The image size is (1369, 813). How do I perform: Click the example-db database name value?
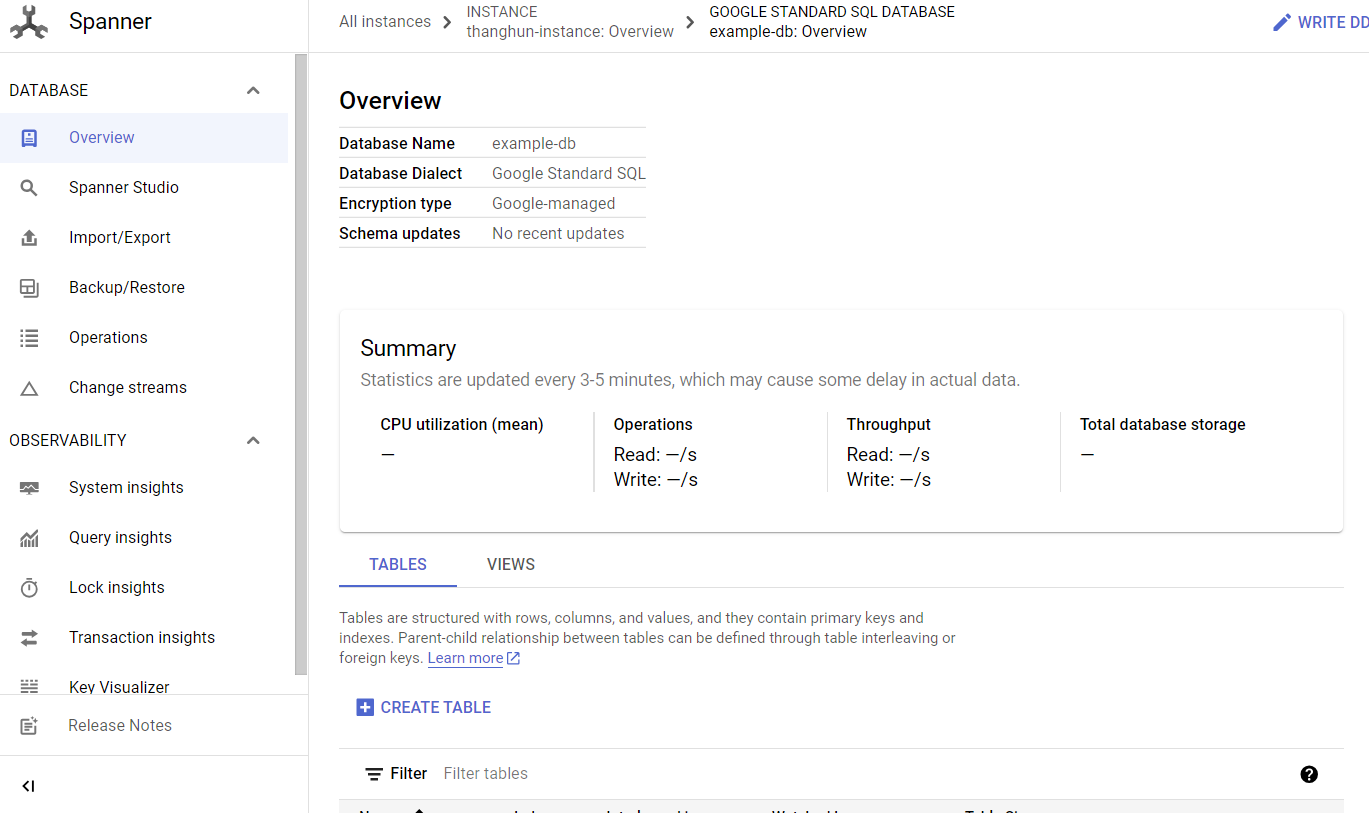coord(534,144)
